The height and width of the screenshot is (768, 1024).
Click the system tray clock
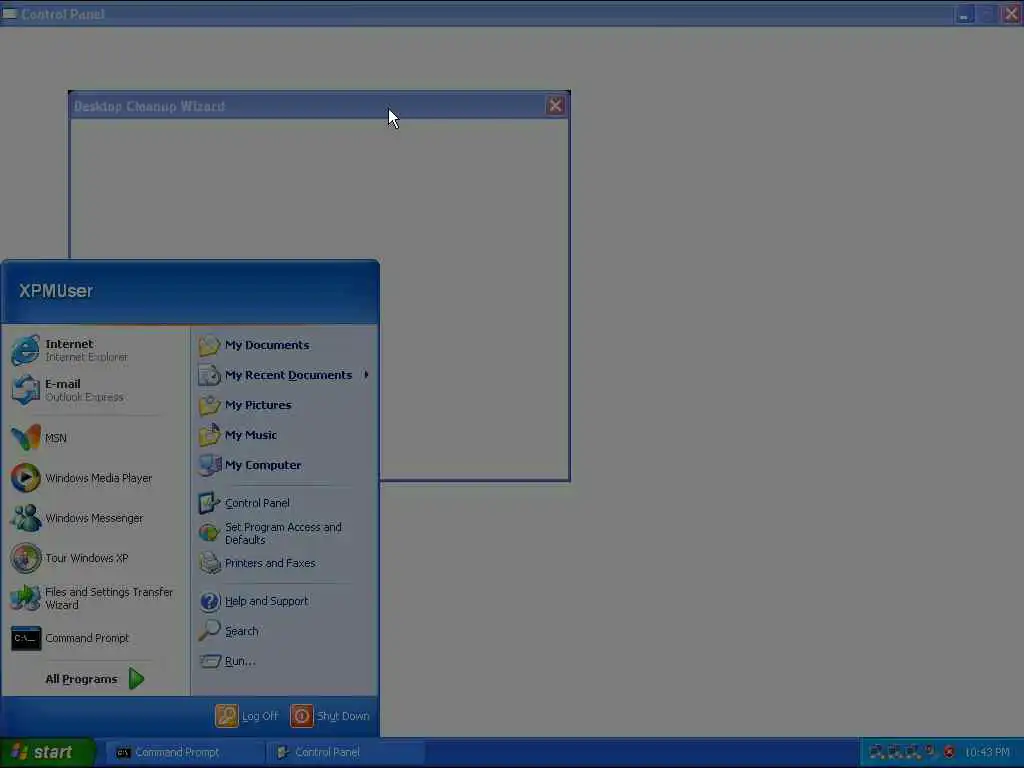tap(987, 752)
